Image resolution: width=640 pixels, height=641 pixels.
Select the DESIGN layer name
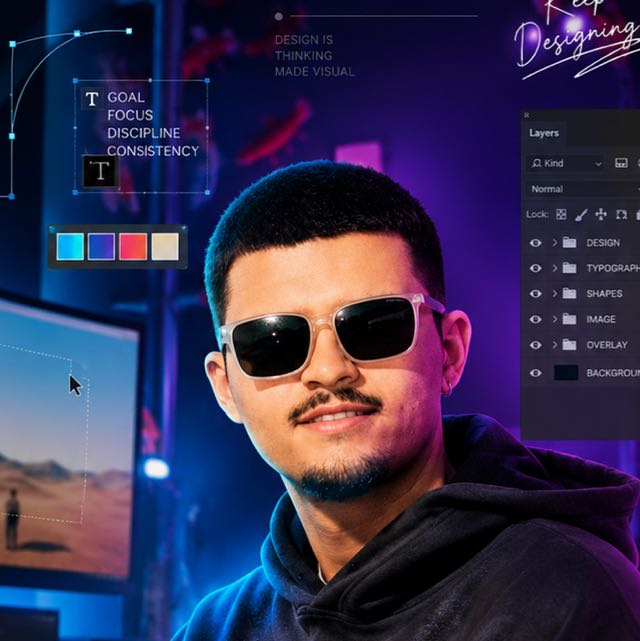click(603, 243)
